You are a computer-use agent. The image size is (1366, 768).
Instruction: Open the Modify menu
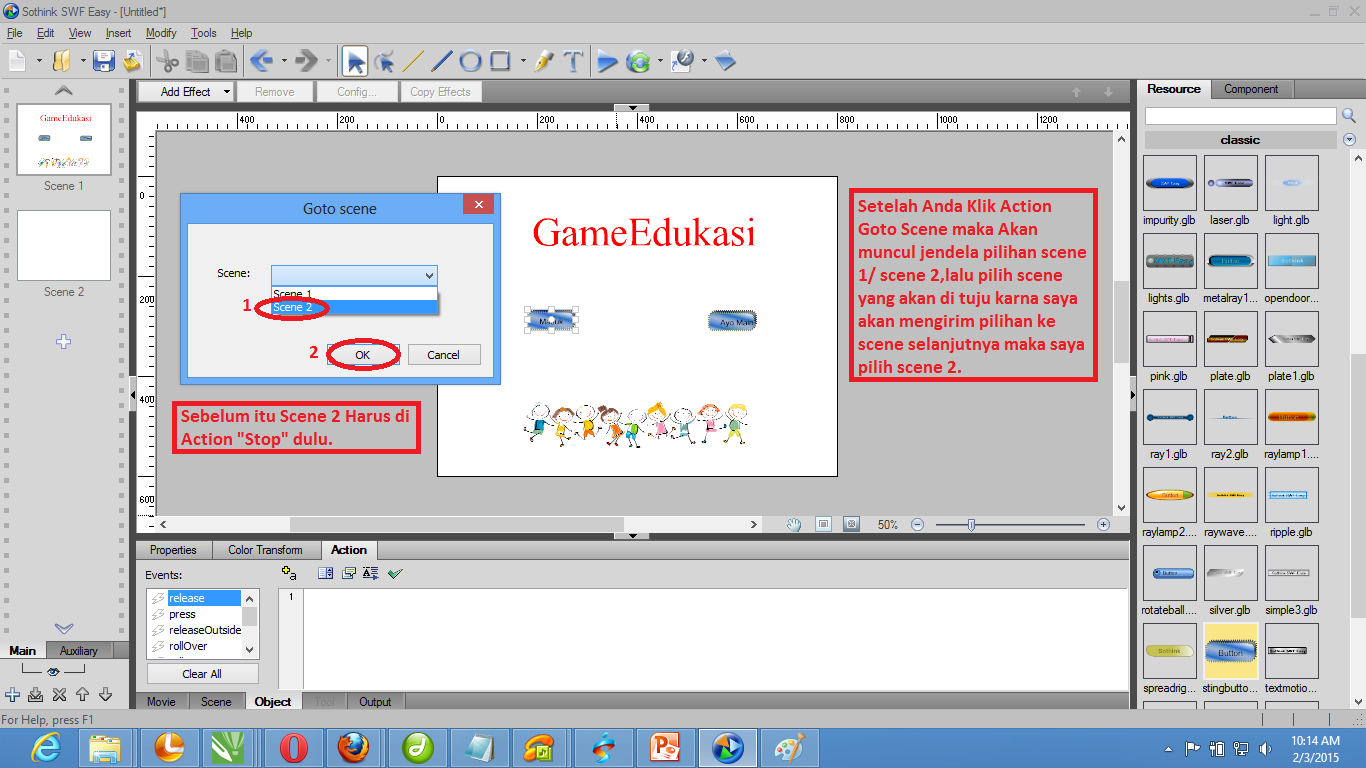[x=161, y=32]
